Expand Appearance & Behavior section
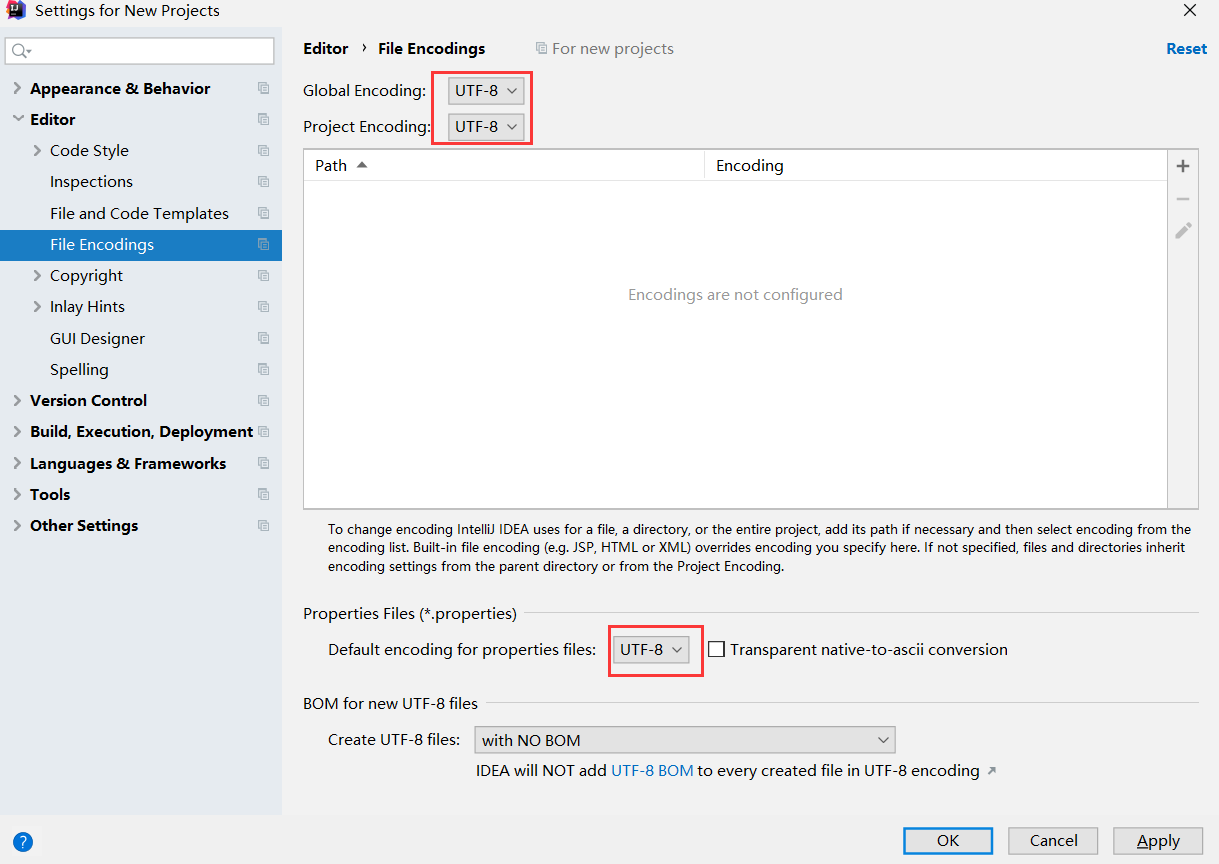Viewport: 1219px width, 864px height. point(17,88)
